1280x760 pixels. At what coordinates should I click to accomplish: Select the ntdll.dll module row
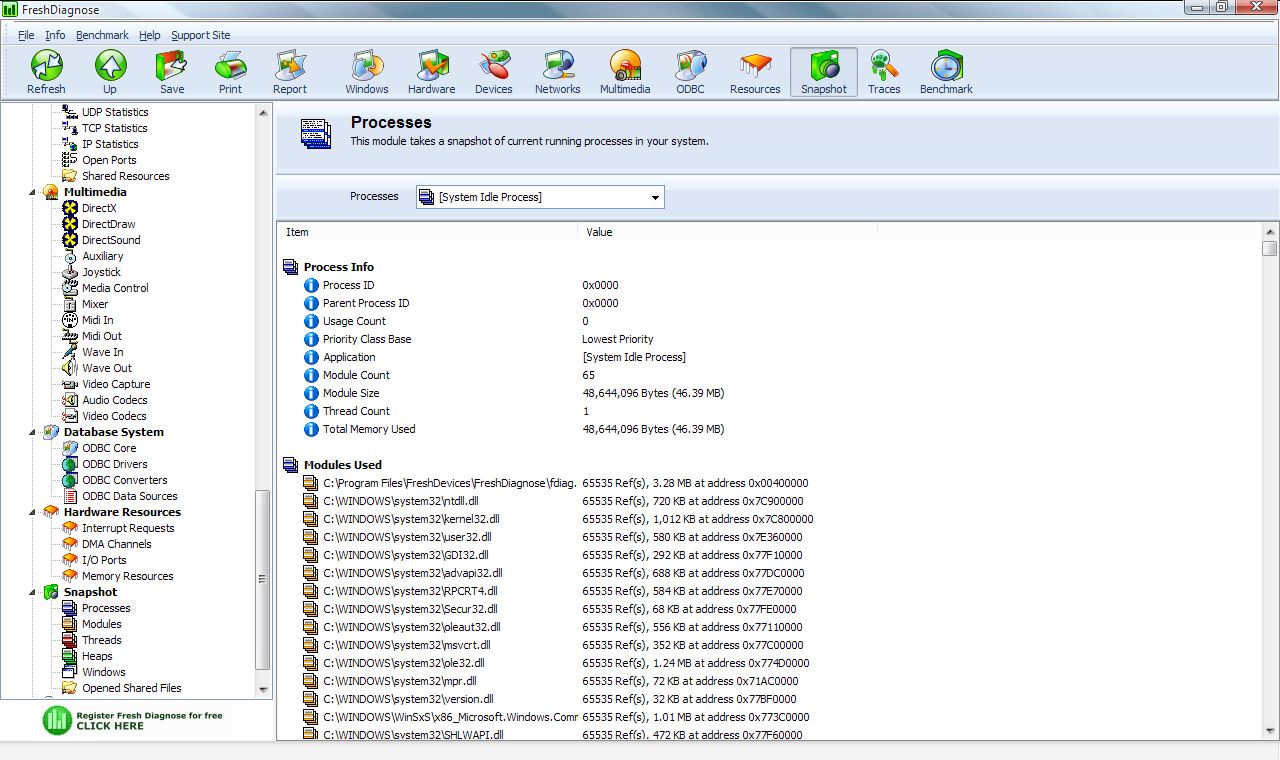click(769, 501)
